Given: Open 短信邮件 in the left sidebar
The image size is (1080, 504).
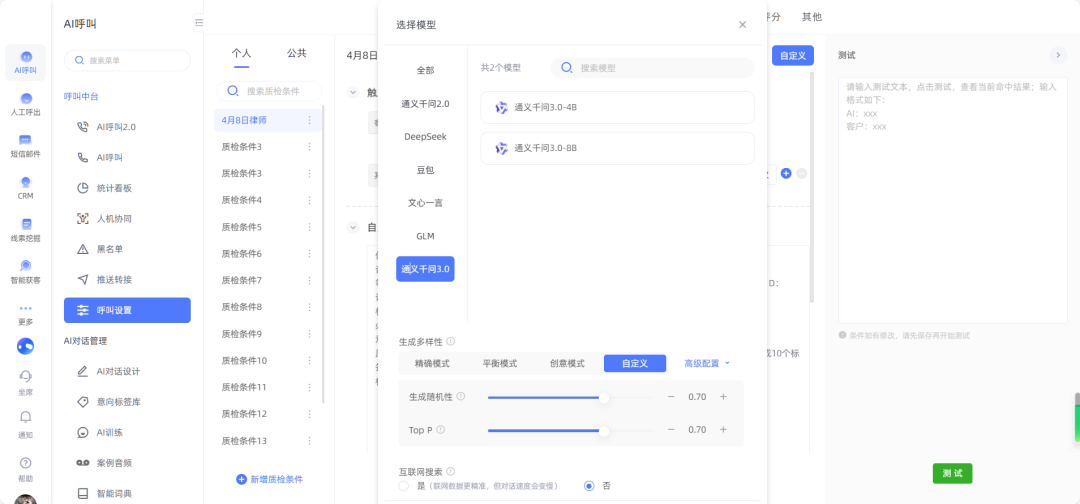Looking at the screenshot, I should coord(26,144).
